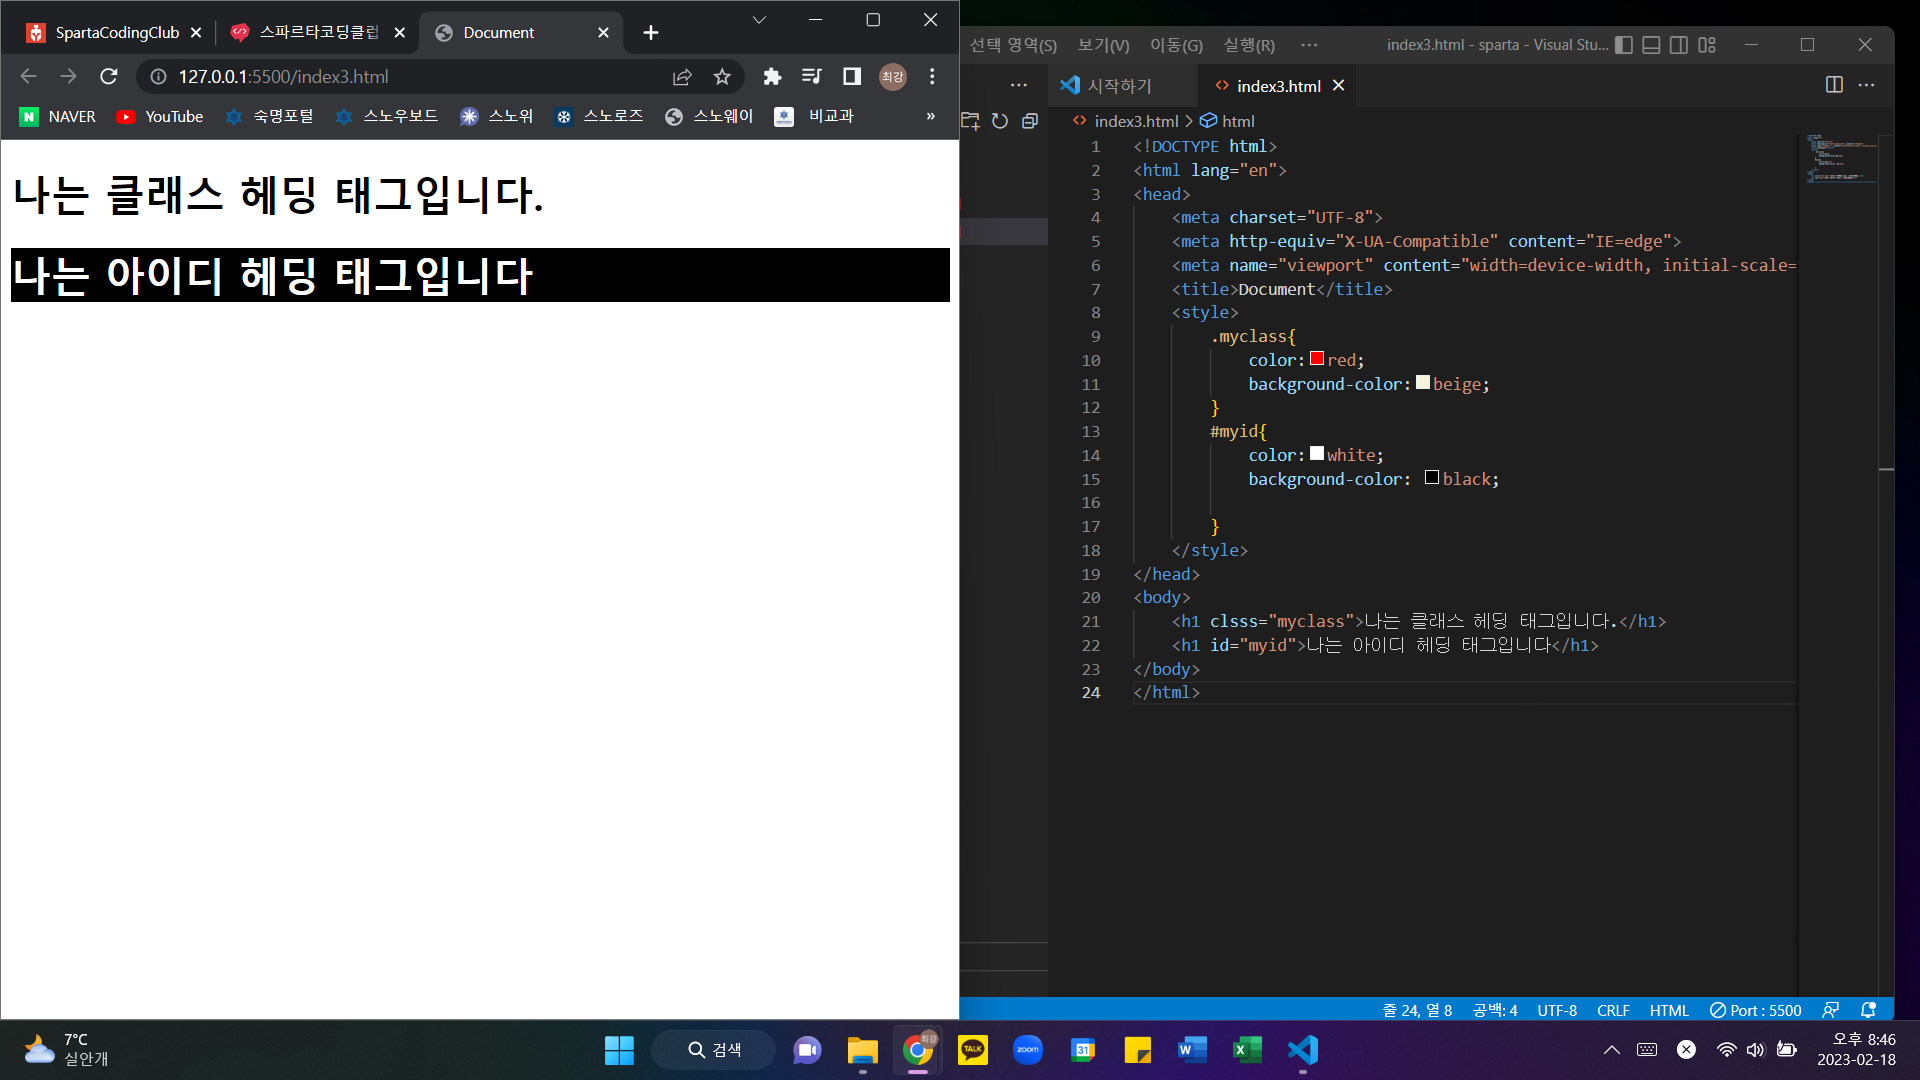
Task: Click line and column status 줄 24, 열 8
Action: [x=1418, y=1010]
